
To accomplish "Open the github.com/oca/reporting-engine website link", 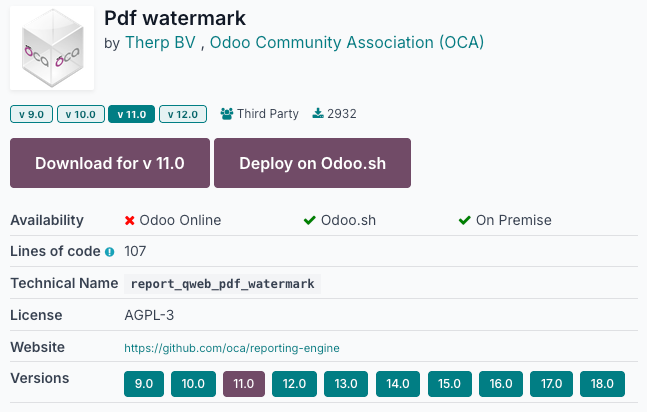I will 232,348.
